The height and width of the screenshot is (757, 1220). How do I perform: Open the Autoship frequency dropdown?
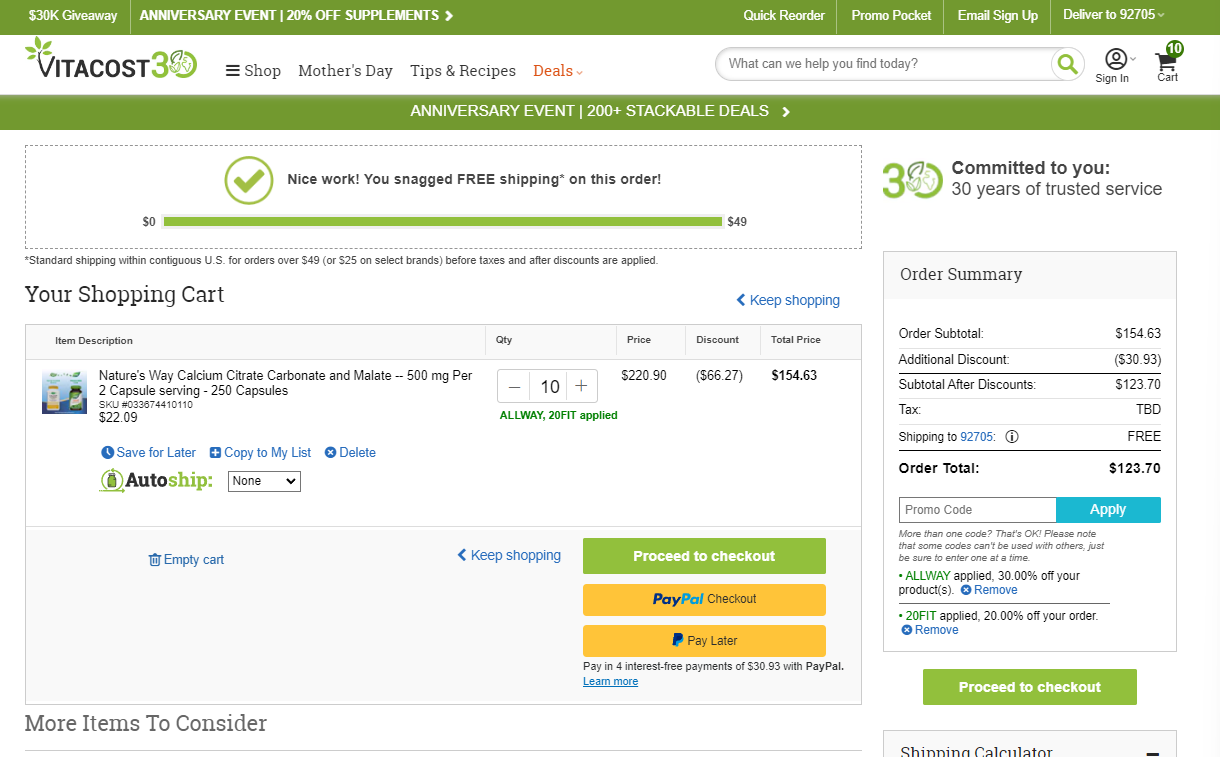point(264,481)
